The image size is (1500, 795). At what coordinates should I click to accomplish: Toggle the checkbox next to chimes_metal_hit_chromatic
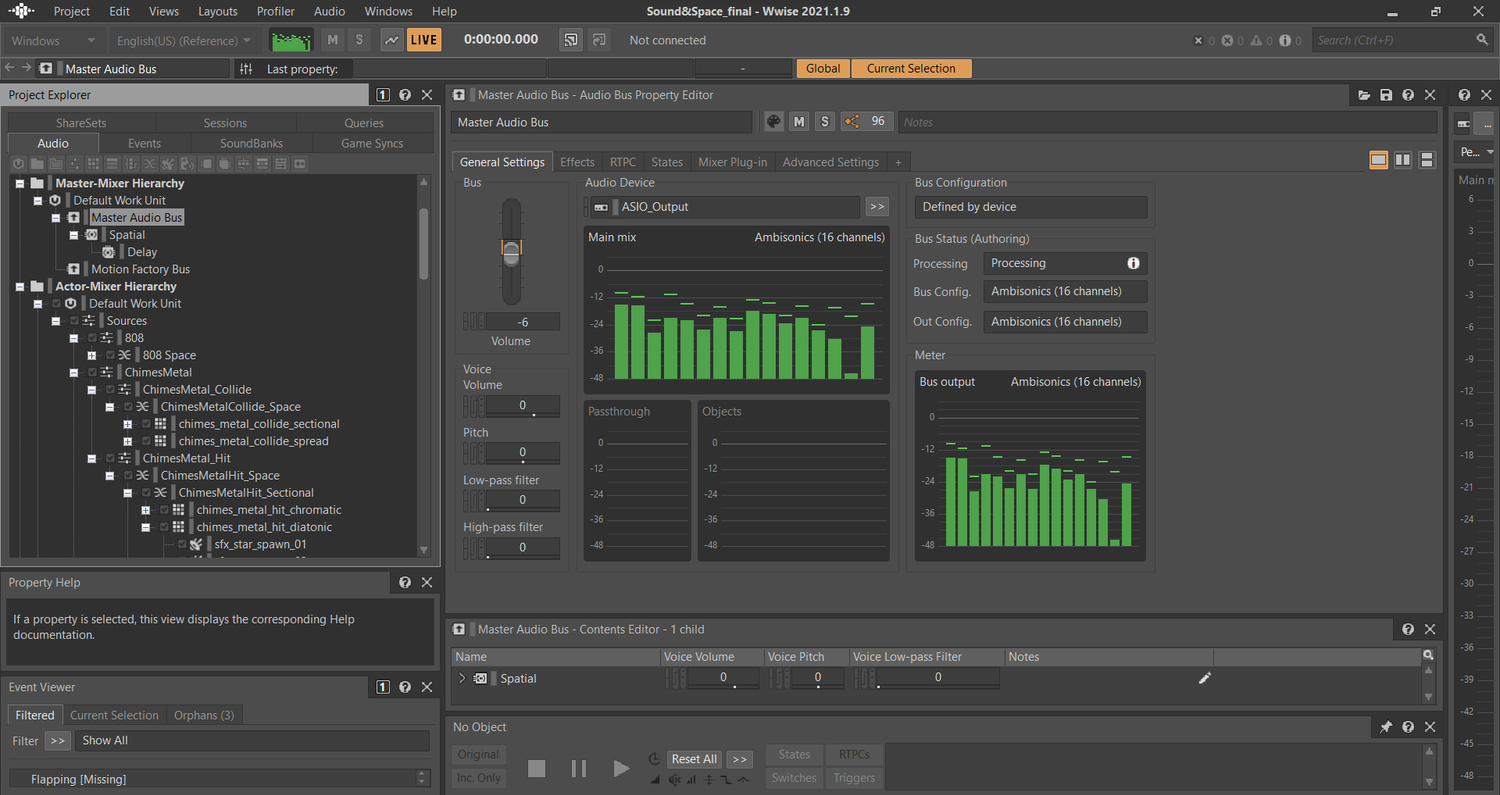[x=164, y=510]
